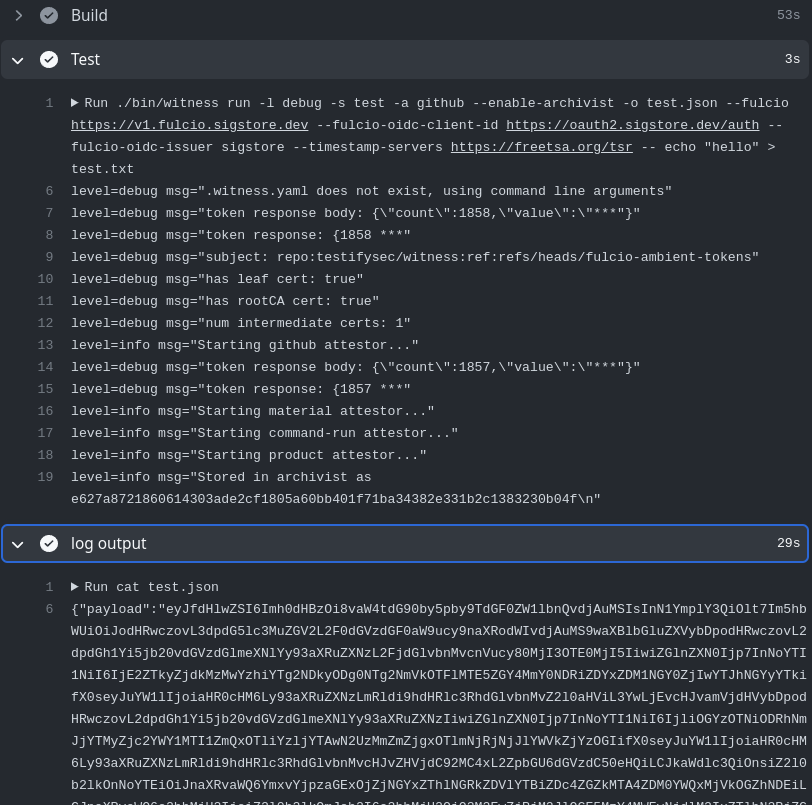The width and height of the screenshot is (812, 805).
Task: Click the chevron arrow left of Test
Action: pyautogui.click(x=17, y=60)
